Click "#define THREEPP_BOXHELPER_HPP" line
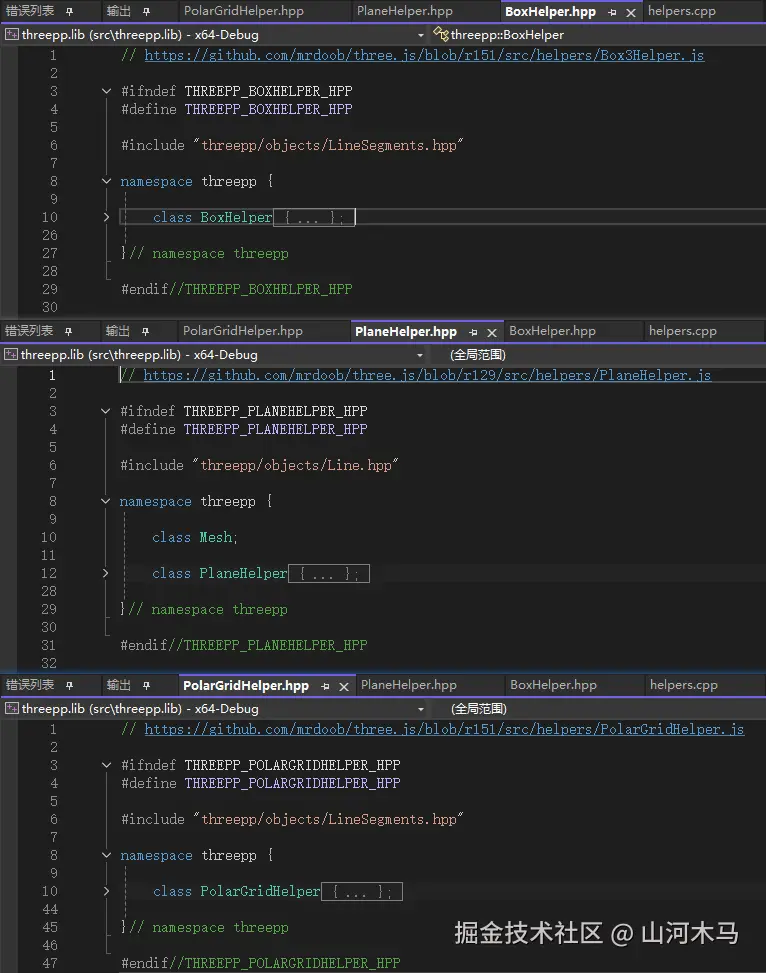 [237, 109]
